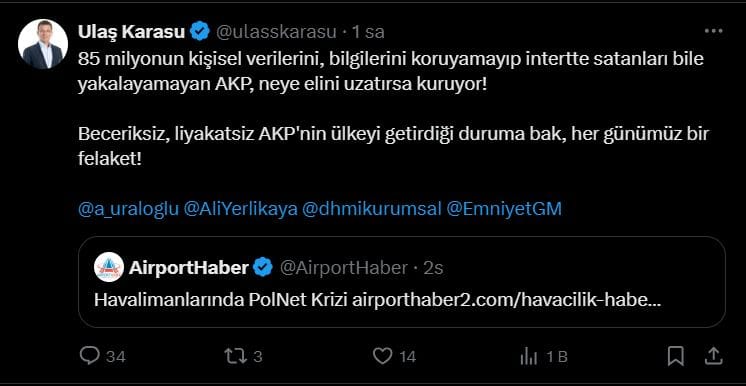This screenshot has width=746, height=386.
Task: Open the reply icon with 34 comments
Action: click(89, 356)
